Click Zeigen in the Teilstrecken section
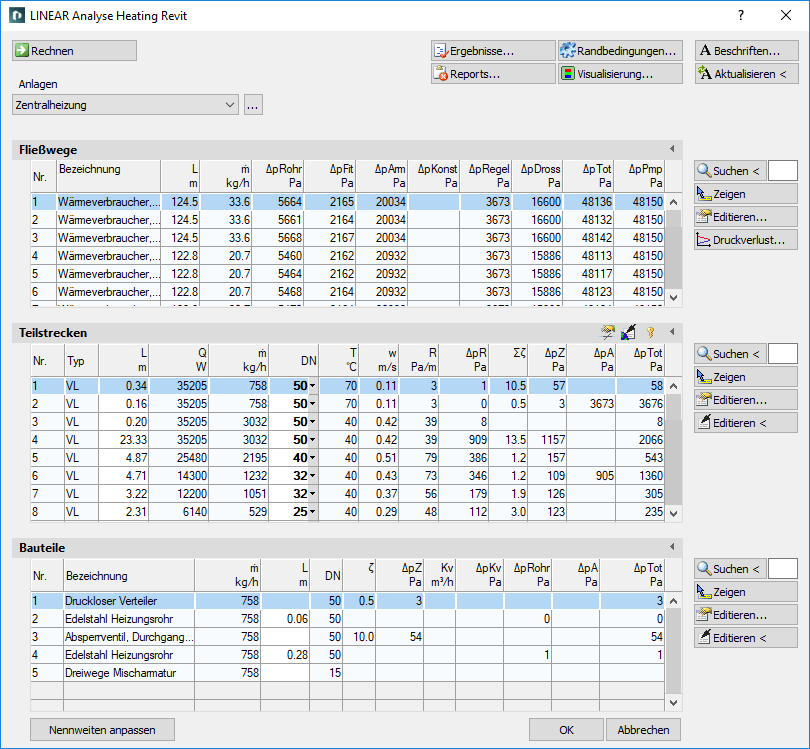The width and height of the screenshot is (810, 749). click(746, 377)
